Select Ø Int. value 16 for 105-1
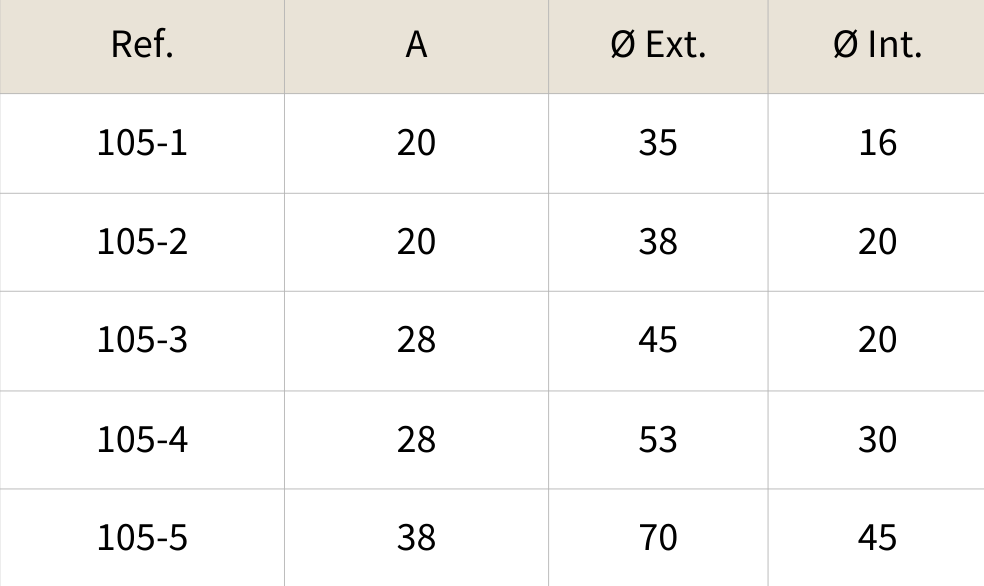 (877, 143)
